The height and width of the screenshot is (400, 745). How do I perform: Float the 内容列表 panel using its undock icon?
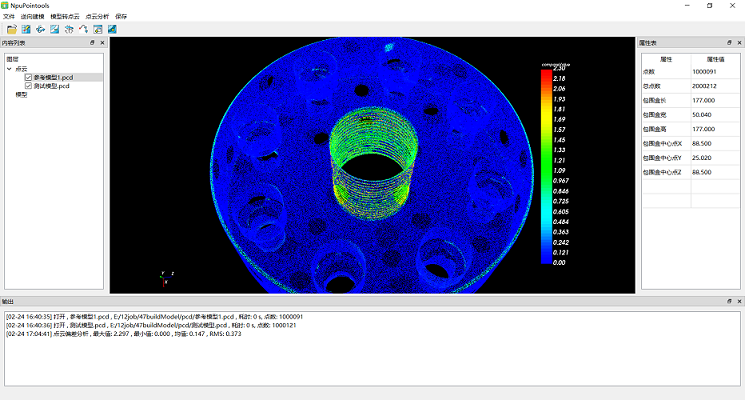[92, 43]
